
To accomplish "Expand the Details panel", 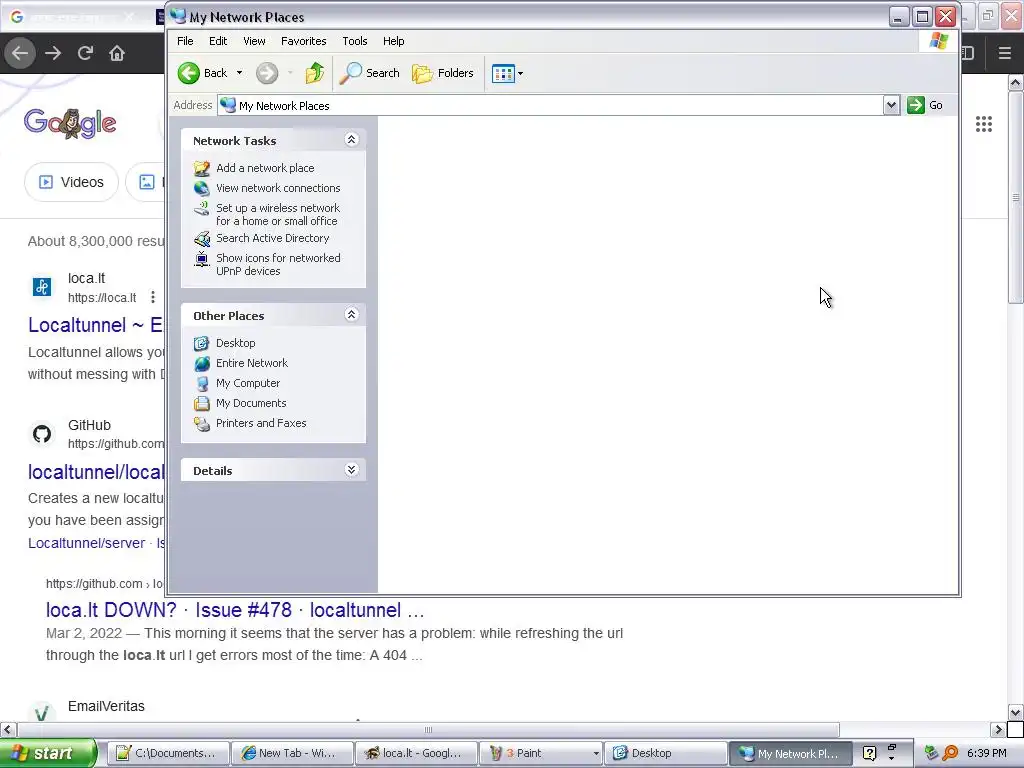I will pyautogui.click(x=351, y=470).
